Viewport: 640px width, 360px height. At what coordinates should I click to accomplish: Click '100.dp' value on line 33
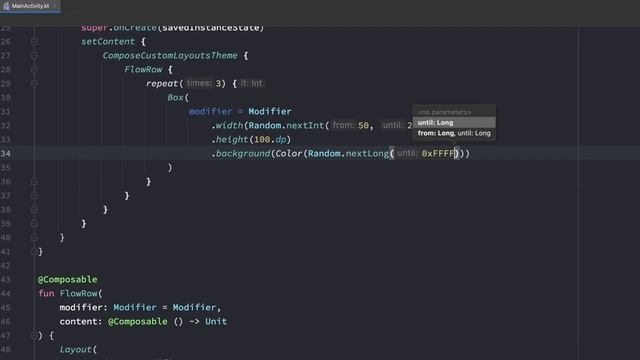pyautogui.click(x=270, y=140)
